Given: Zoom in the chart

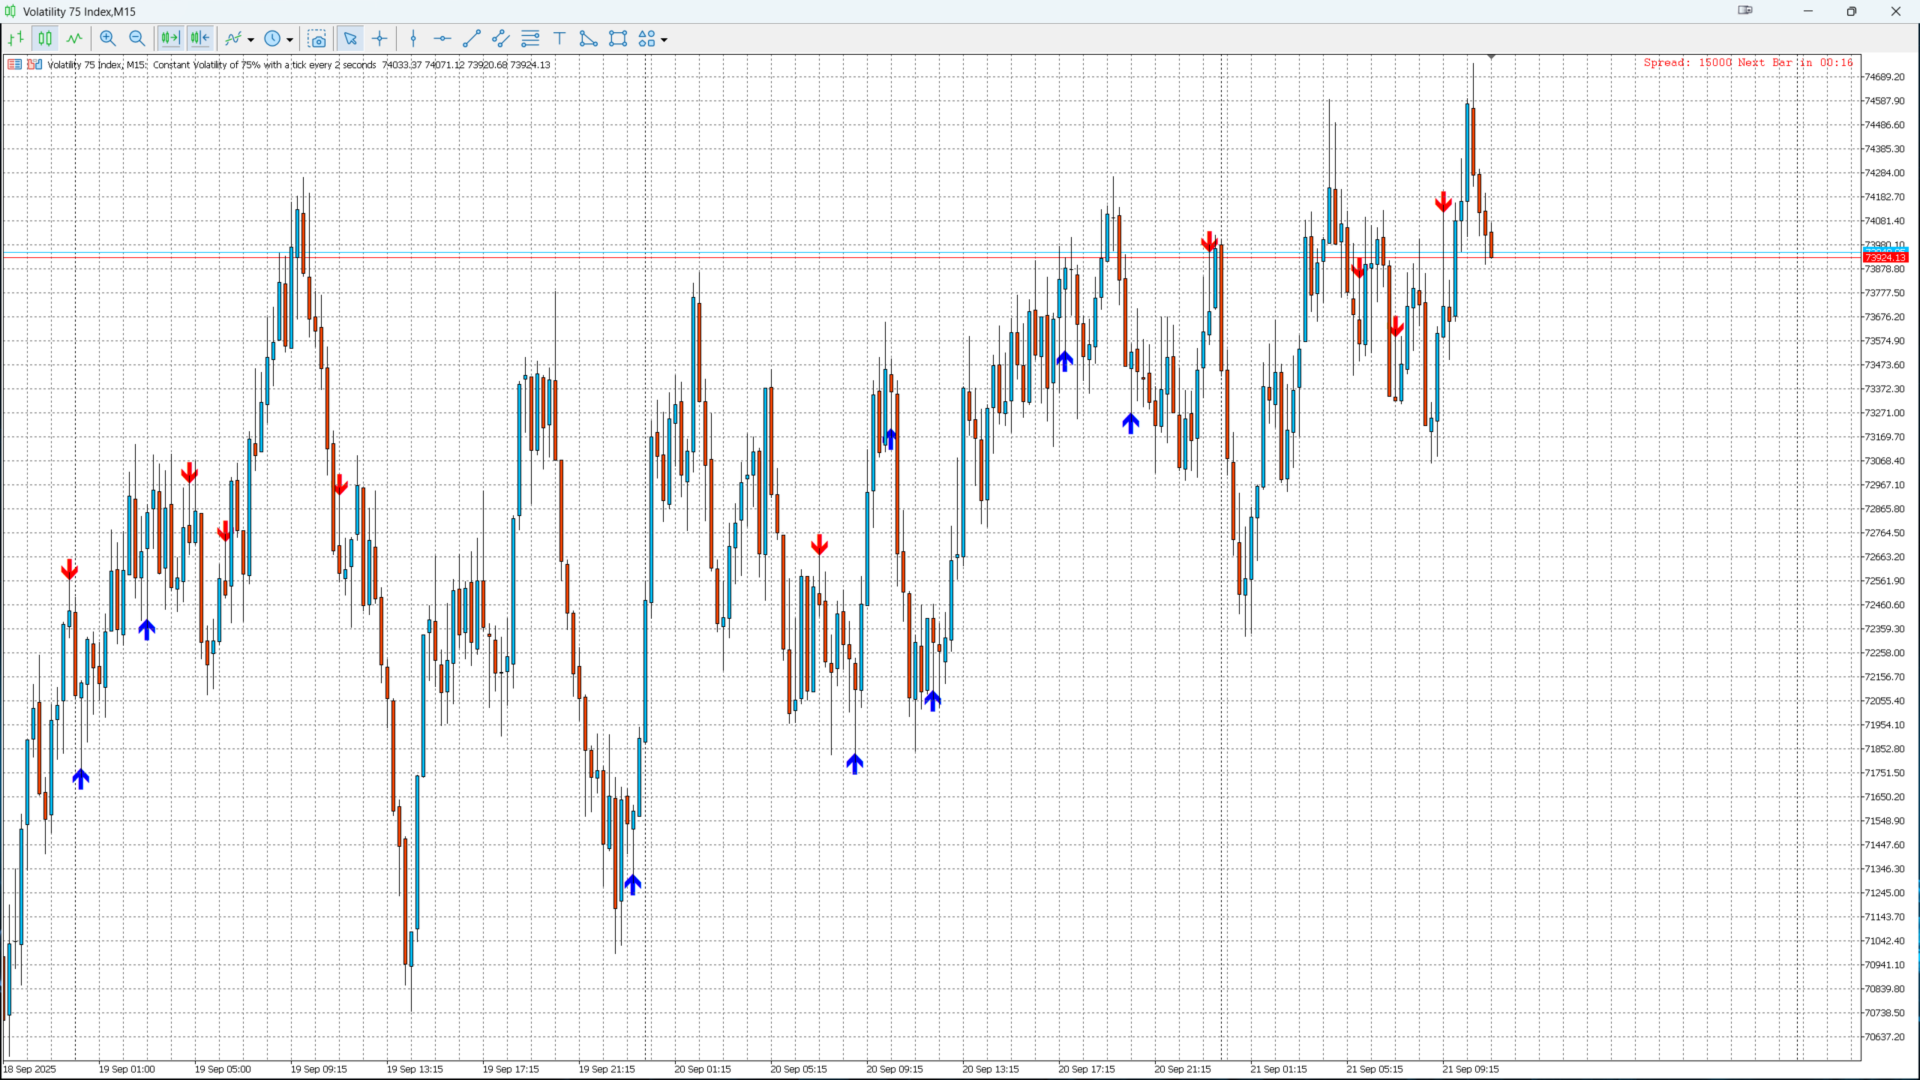Looking at the screenshot, I should coord(108,39).
